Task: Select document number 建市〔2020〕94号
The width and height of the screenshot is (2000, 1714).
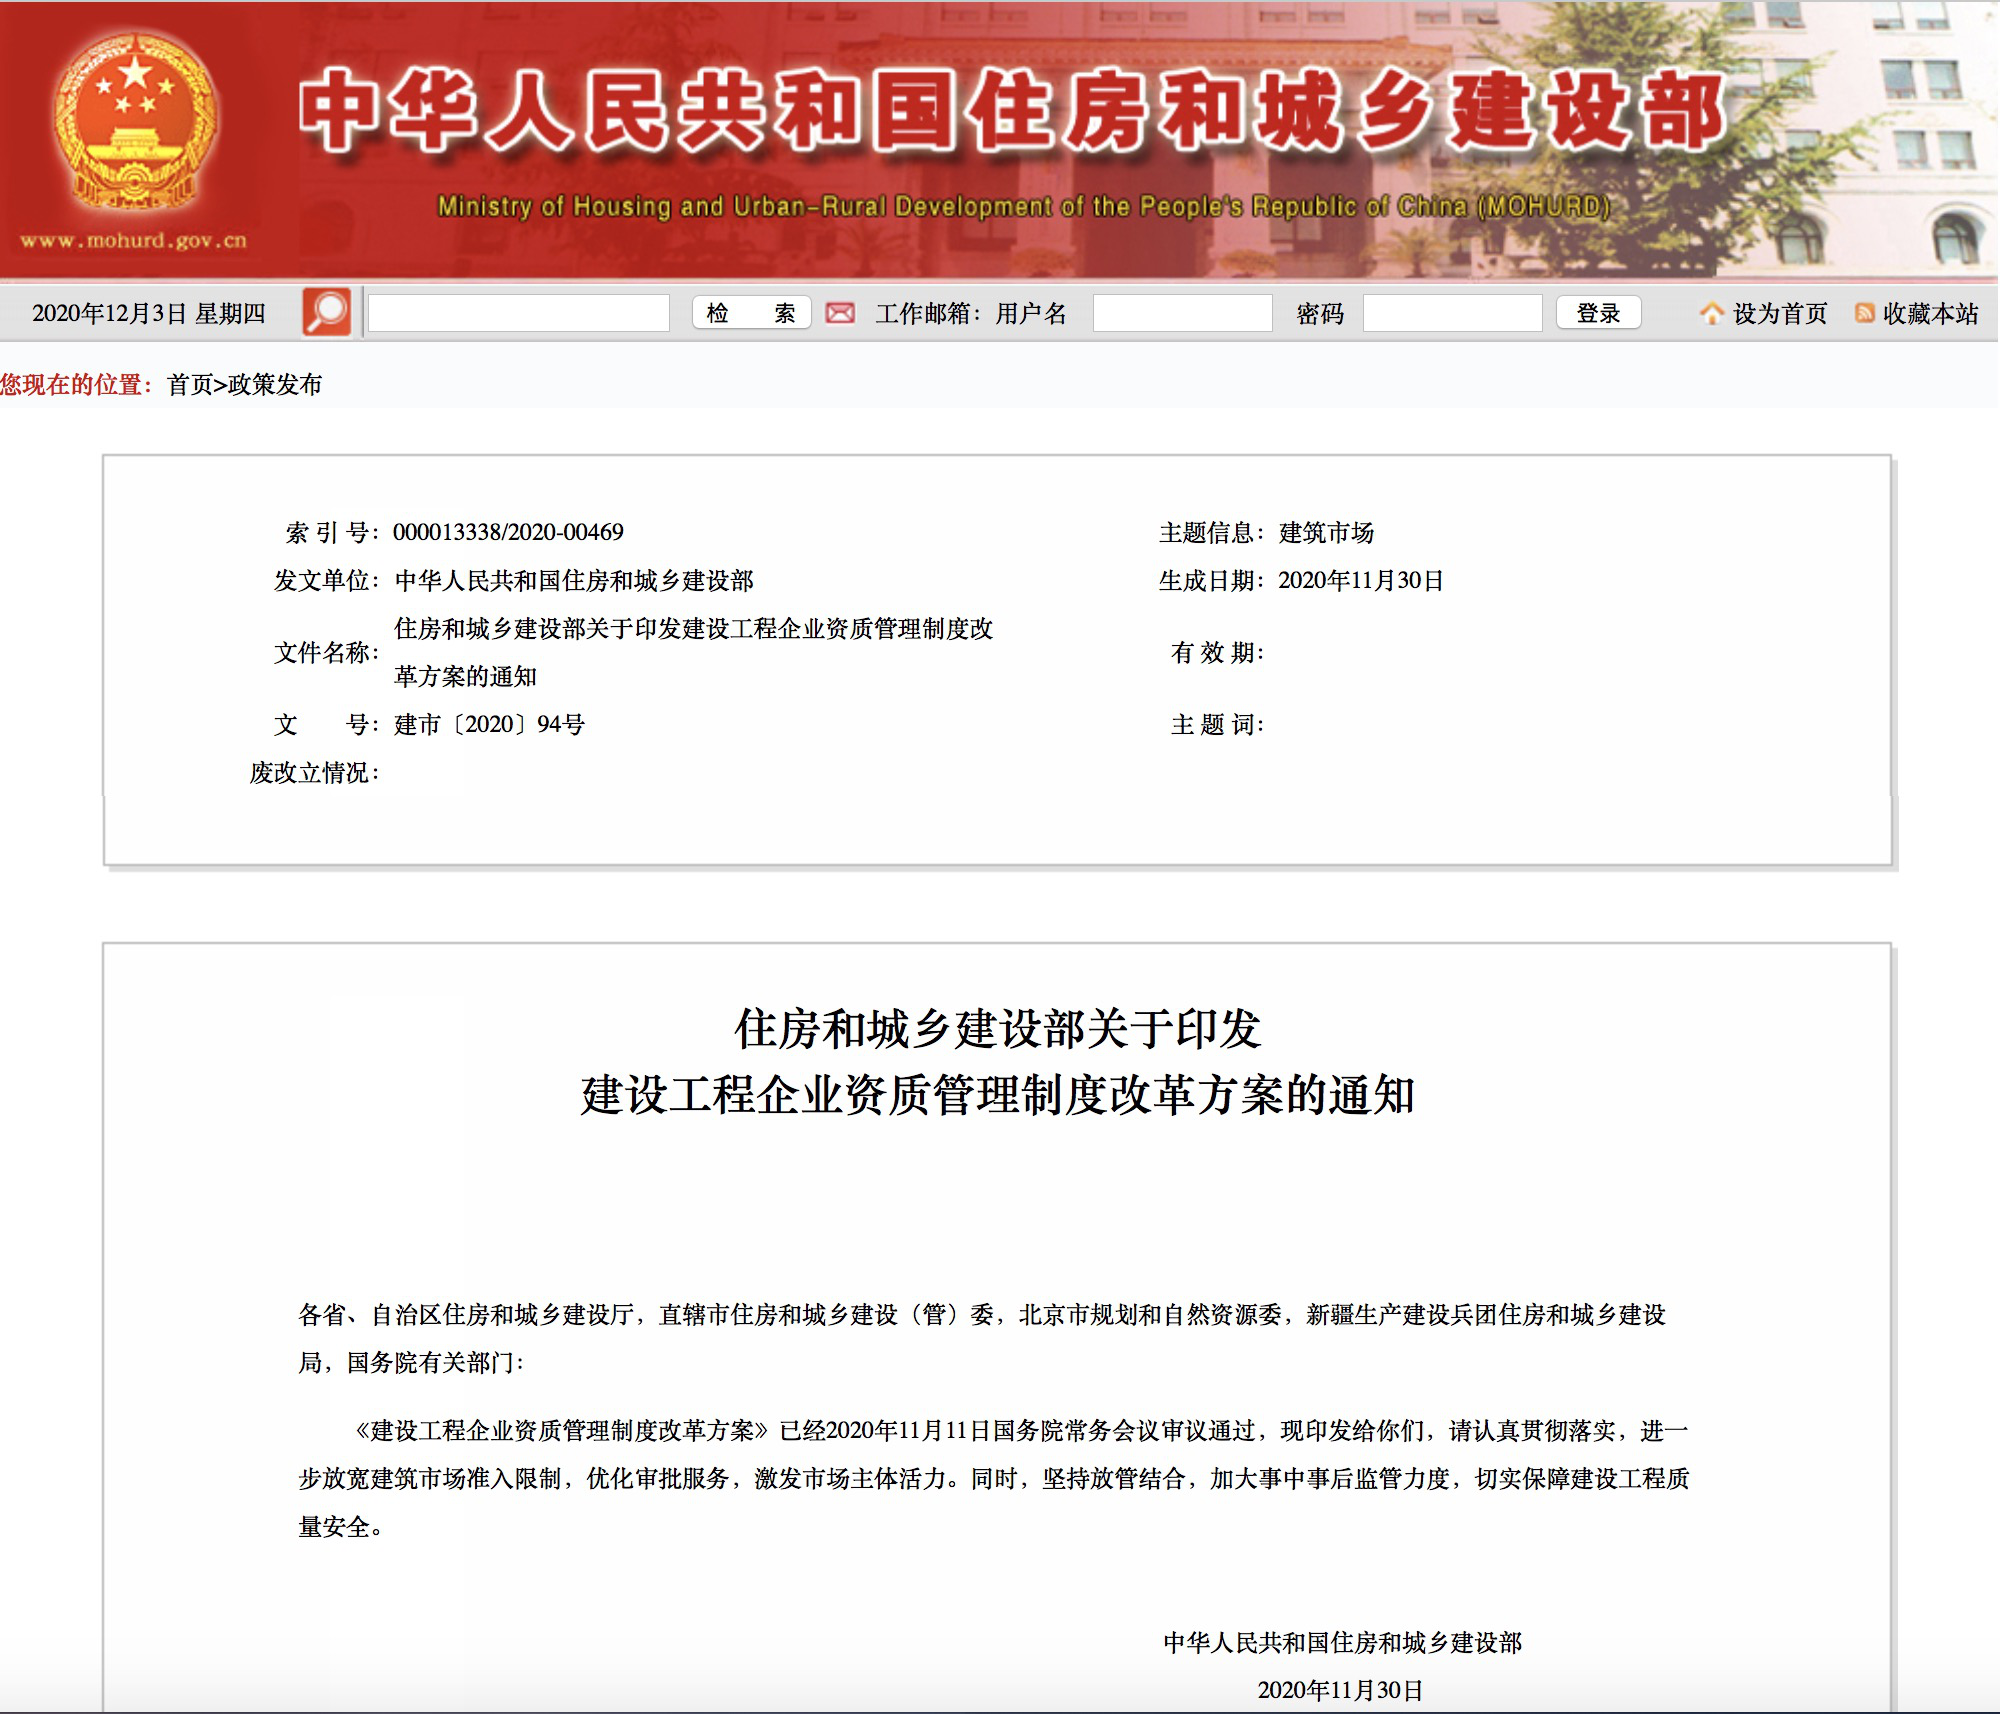Action: pyautogui.click(x=489, y=724)
